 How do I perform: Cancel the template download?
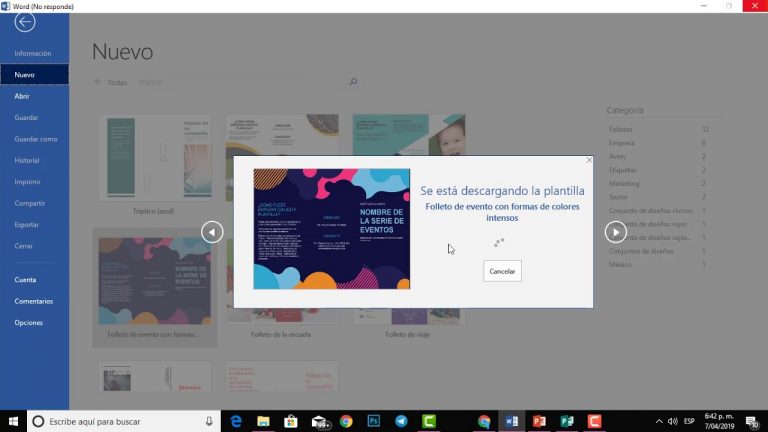click(502, 271)
